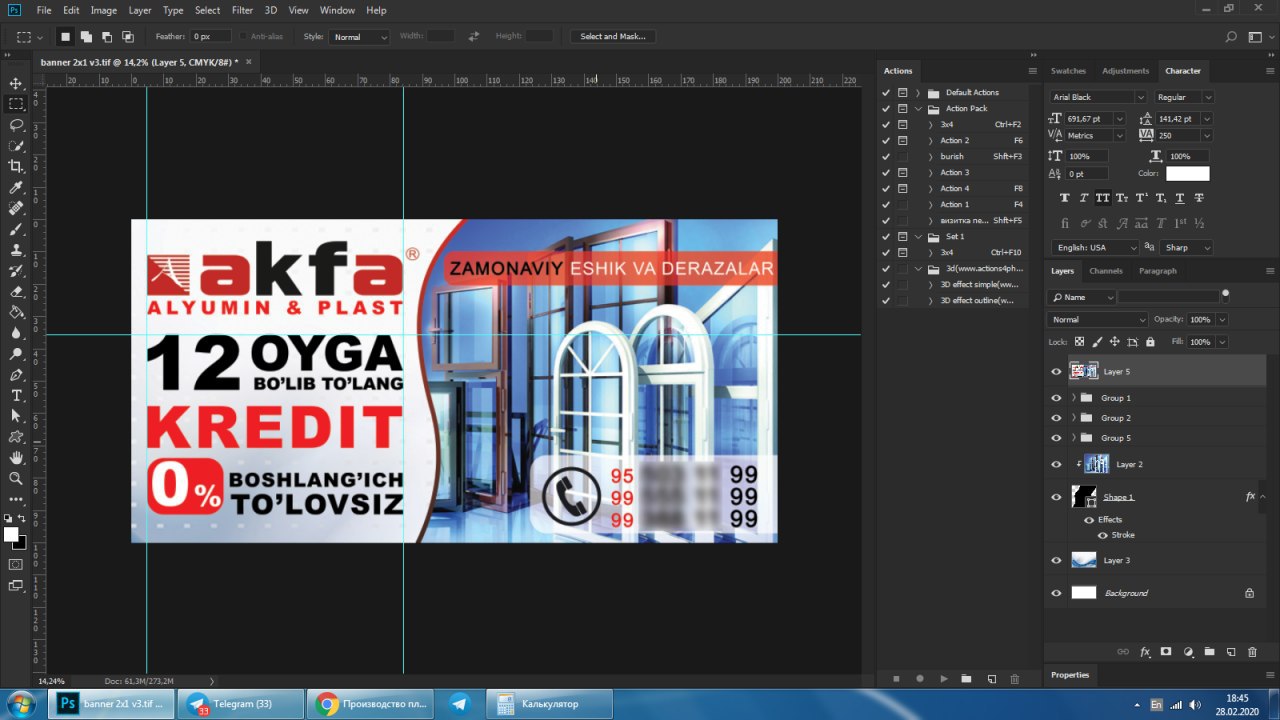
Task: Create a new group folder icon in Layers
Action: [x=1209, y=652]
